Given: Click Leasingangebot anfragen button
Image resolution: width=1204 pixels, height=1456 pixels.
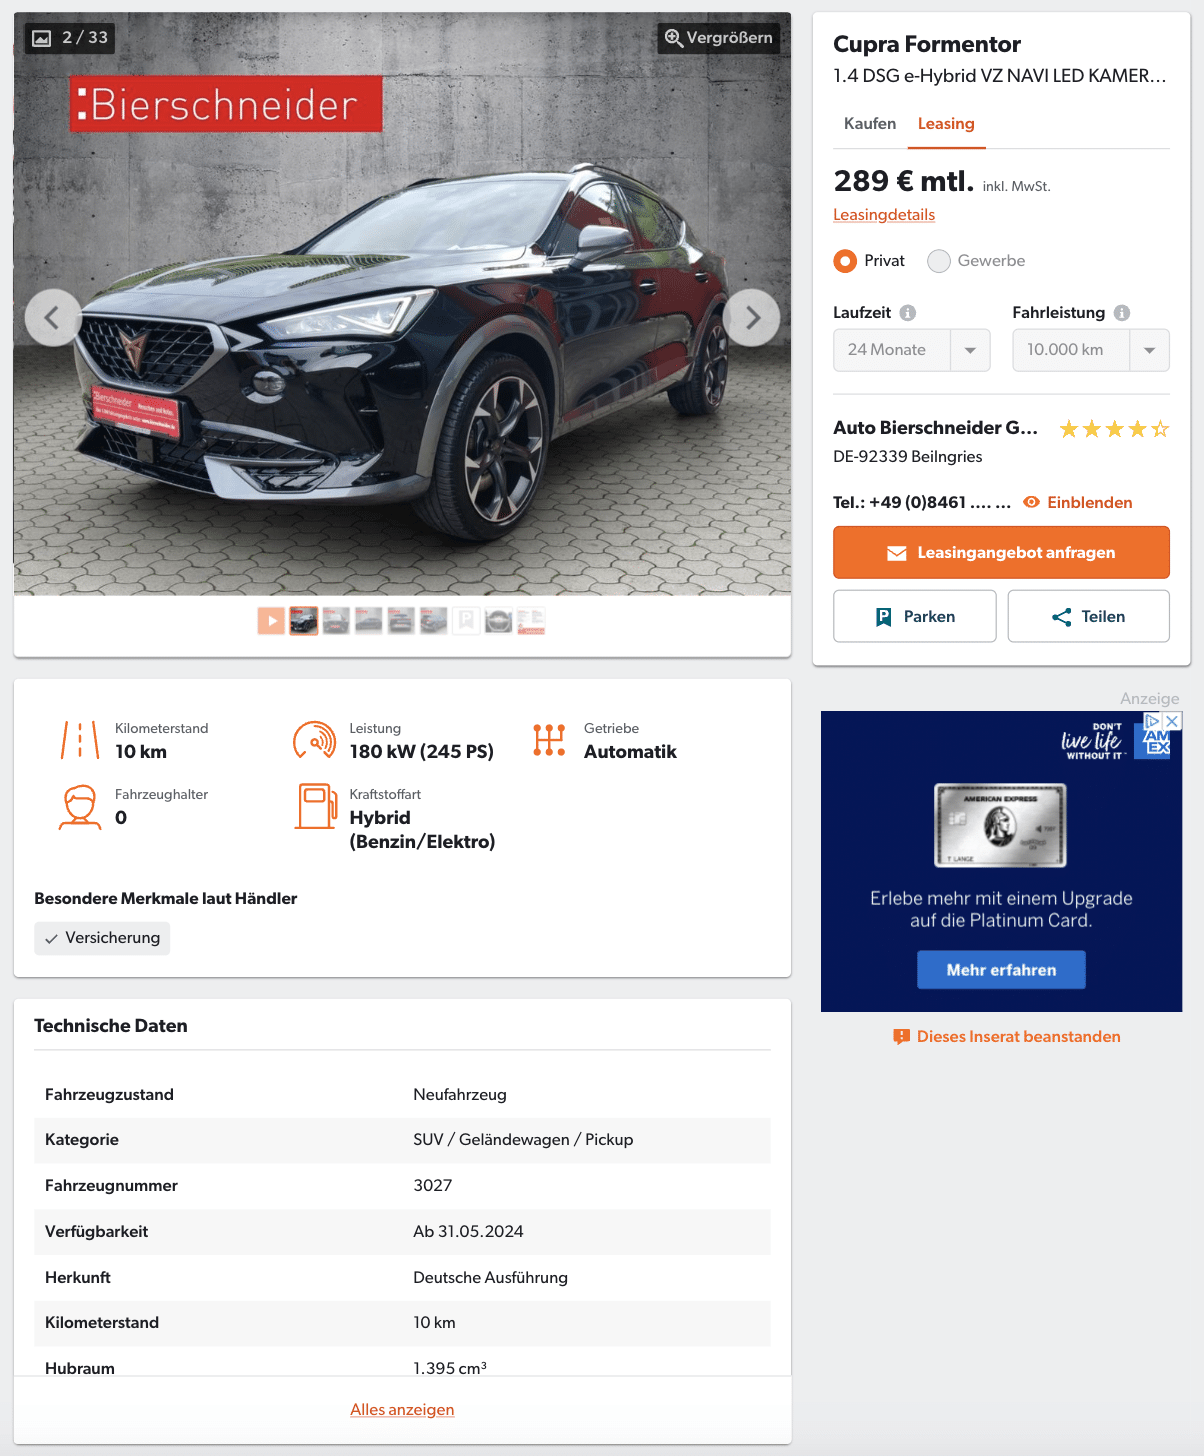Looking at the screenshot, I should [1001, 552].
